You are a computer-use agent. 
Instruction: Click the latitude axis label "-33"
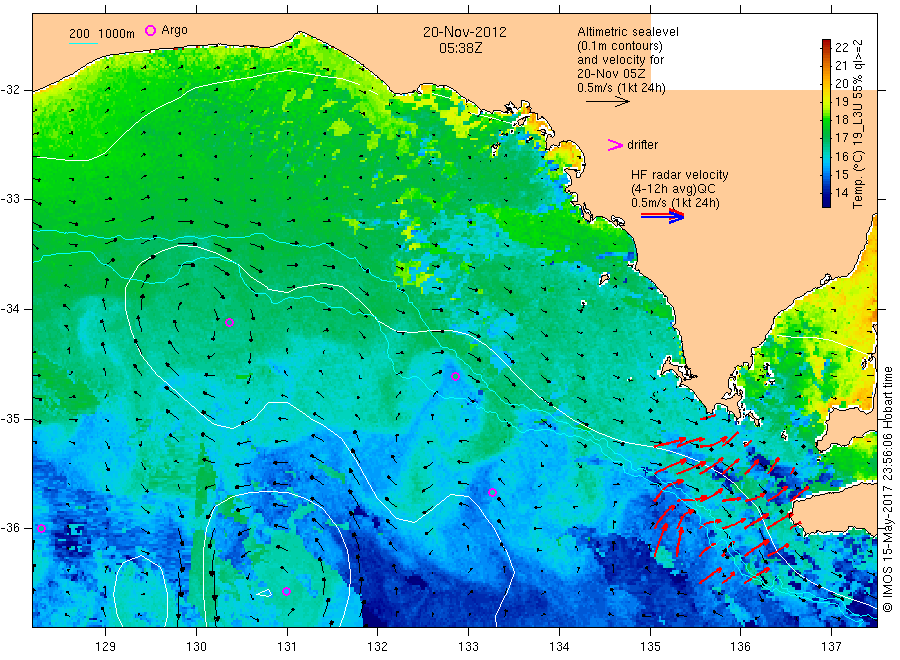click(11, 200)
